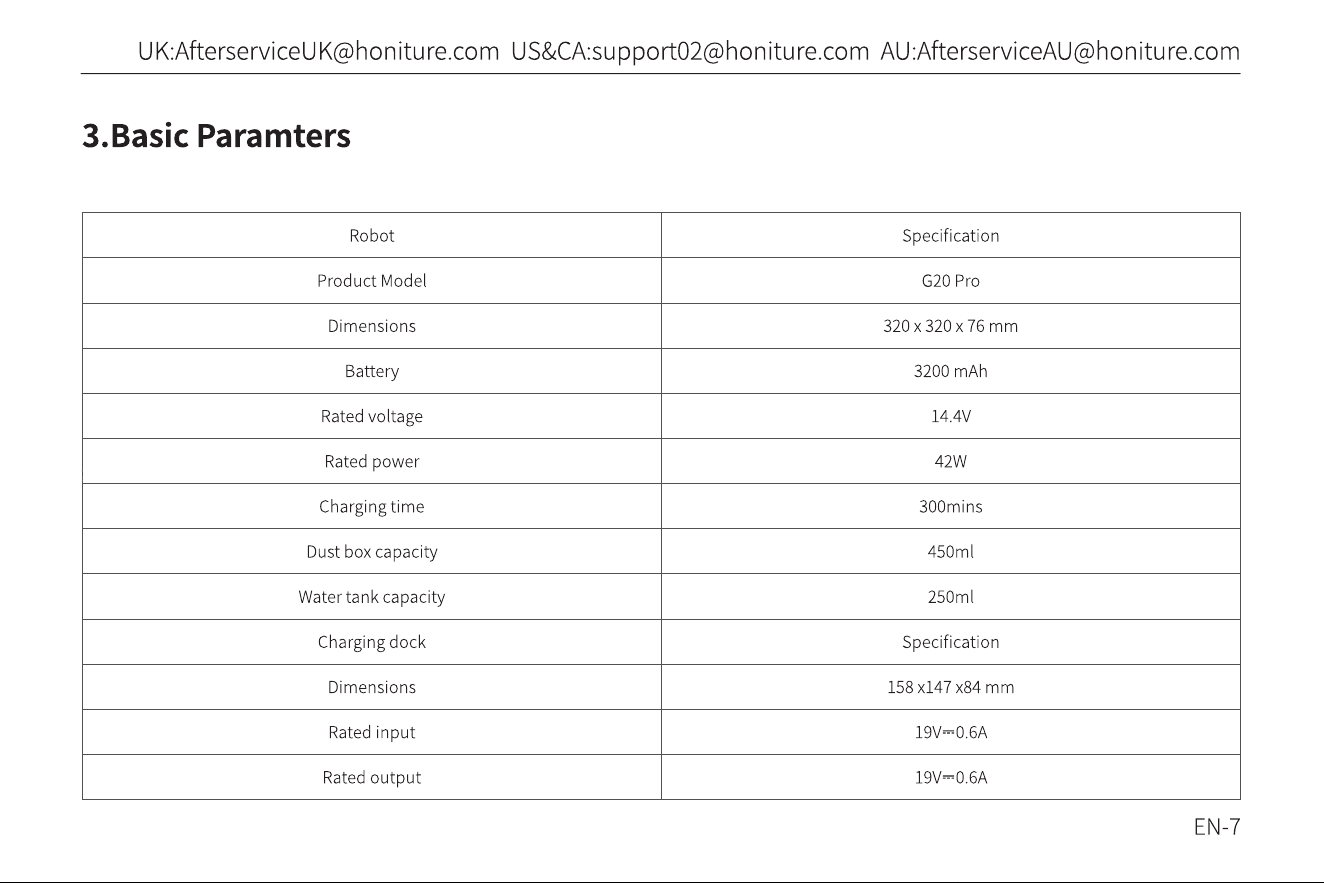Image resolution: width=1324 pixels, height=883 pixels.
Task: Click the 450ml dust box value
Action: pyautogui.click(x=951, y=552)
